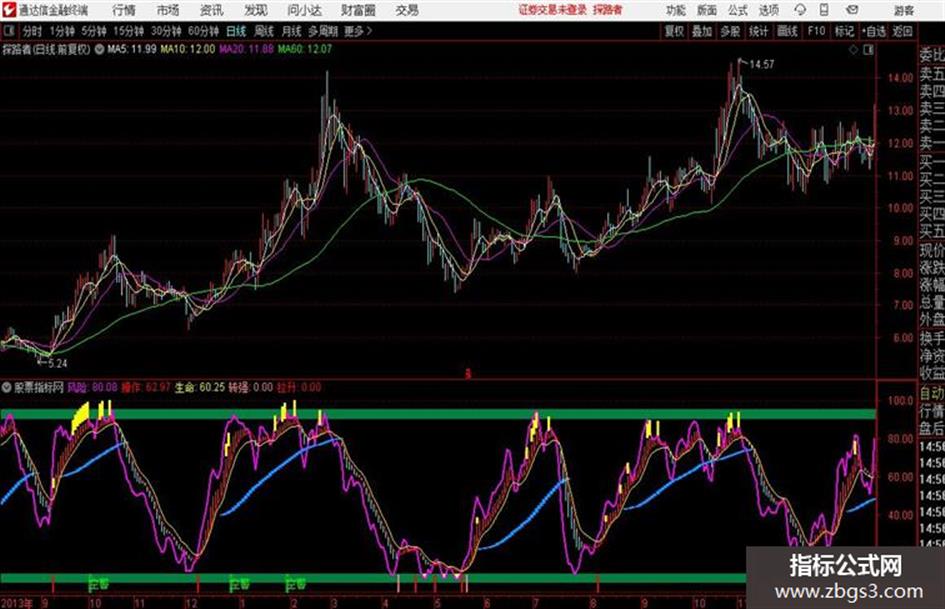
Task: Click the 画线 drawing tools button
Action: click(787, 31)
